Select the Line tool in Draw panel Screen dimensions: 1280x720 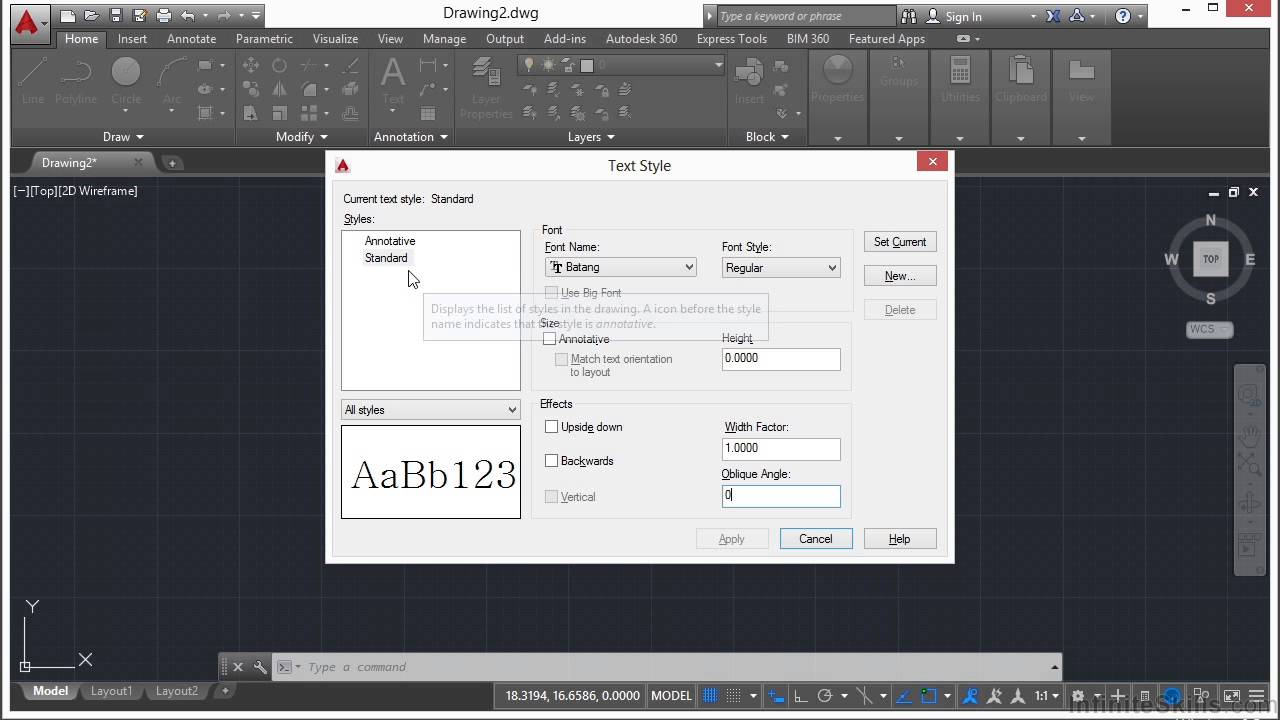pyautogui.click(x=33, y=80)
